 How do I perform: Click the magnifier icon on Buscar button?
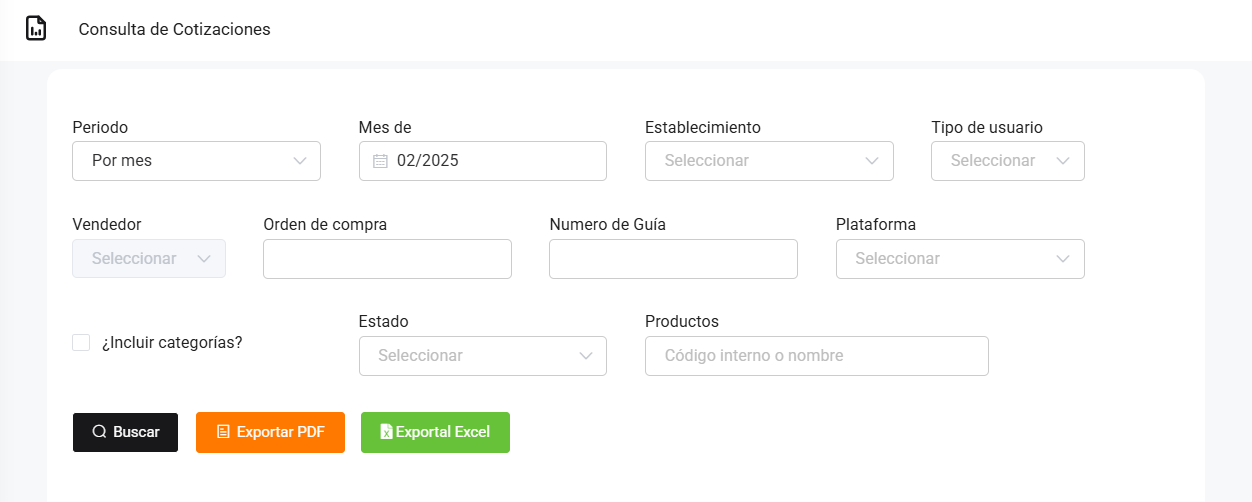point(99,432)
